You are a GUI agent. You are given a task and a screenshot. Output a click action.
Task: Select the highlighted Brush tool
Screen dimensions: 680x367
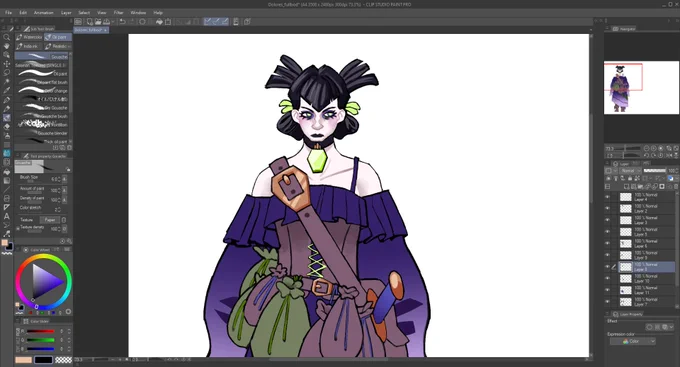(7, 118)
